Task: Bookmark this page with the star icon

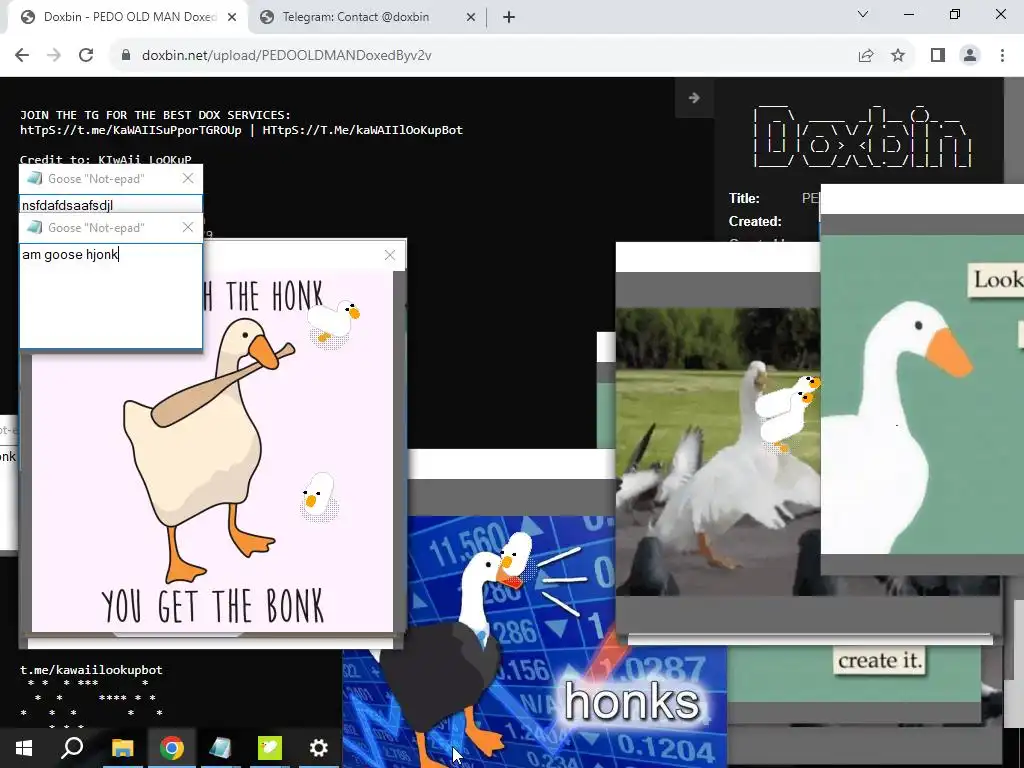Action: pos(898,56)
